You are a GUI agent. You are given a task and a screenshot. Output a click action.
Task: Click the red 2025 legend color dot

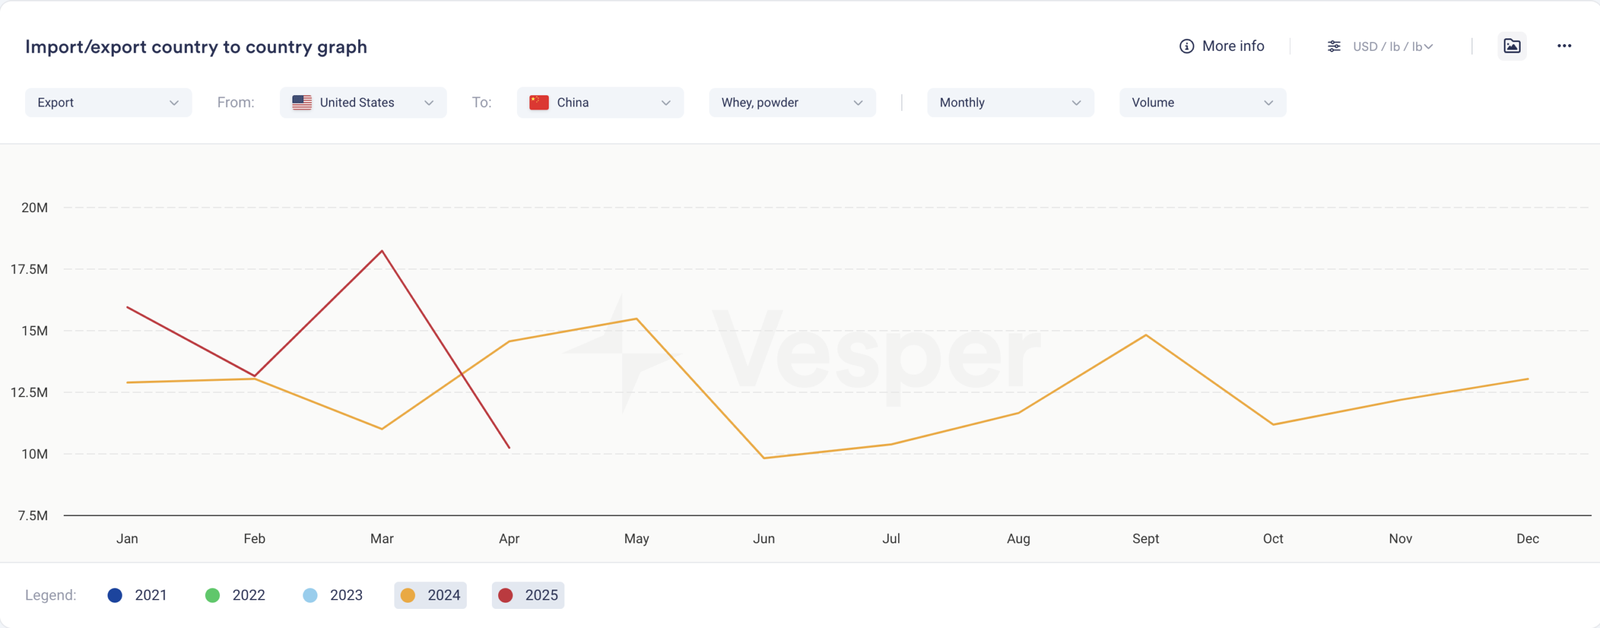coord(506,595)
